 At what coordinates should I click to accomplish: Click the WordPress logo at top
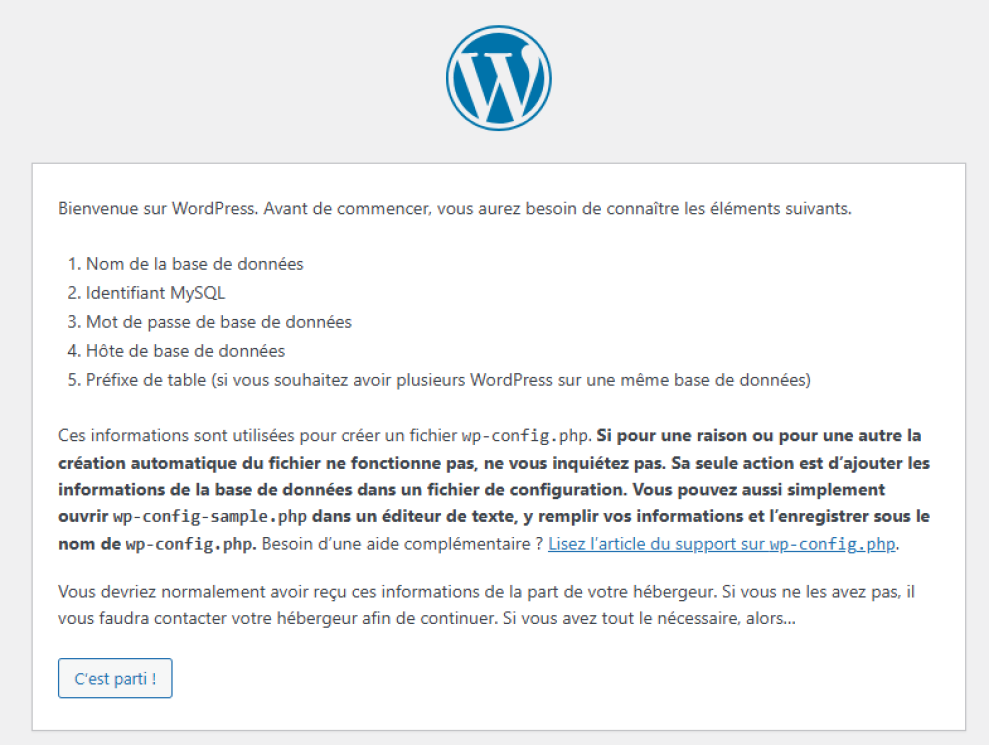pos(498,78)
